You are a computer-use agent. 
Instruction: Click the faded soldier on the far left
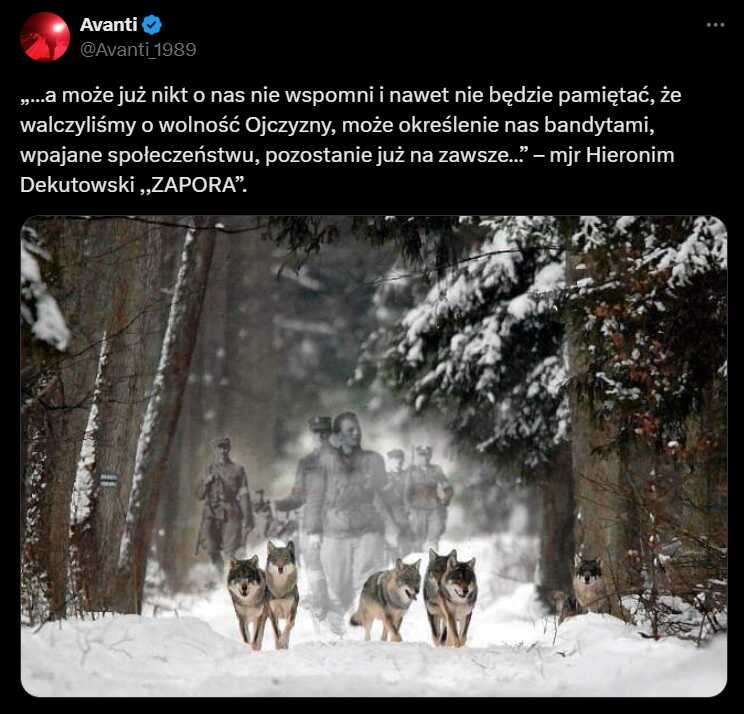pos(224,503)
